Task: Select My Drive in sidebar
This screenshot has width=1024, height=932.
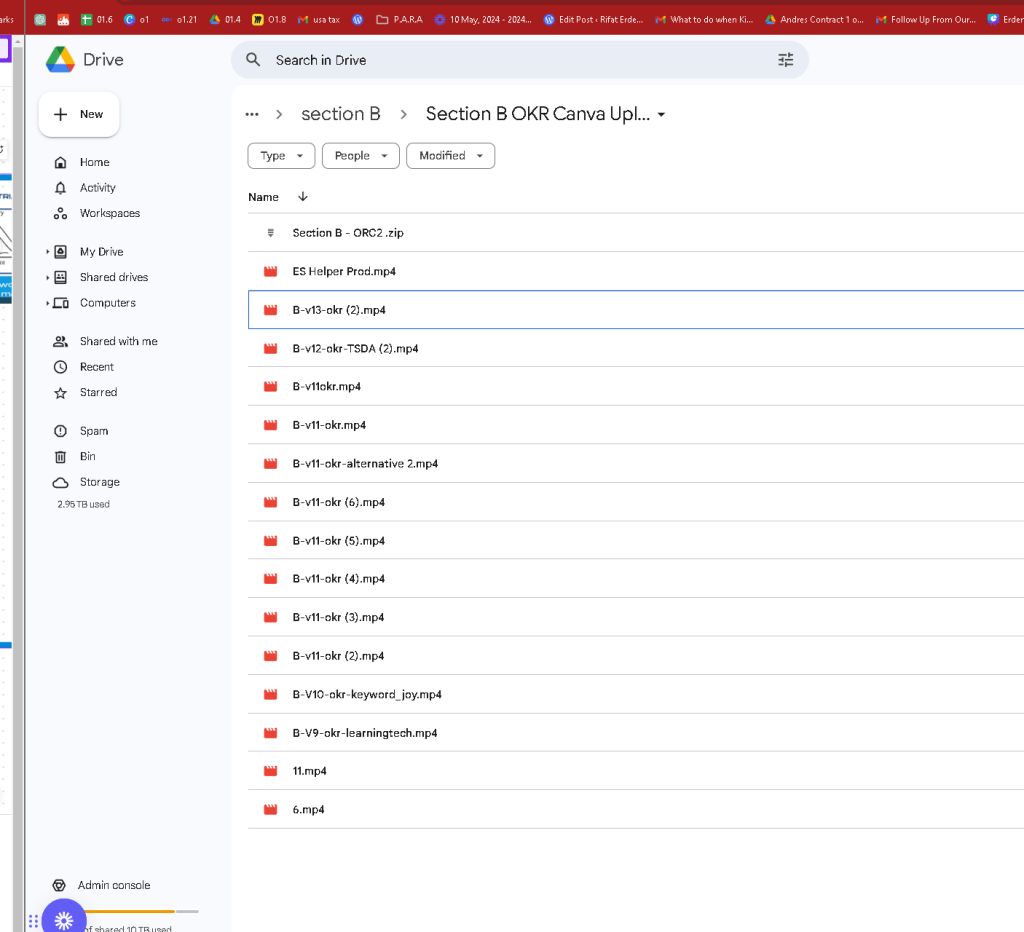Action: (x=101, y=251)
